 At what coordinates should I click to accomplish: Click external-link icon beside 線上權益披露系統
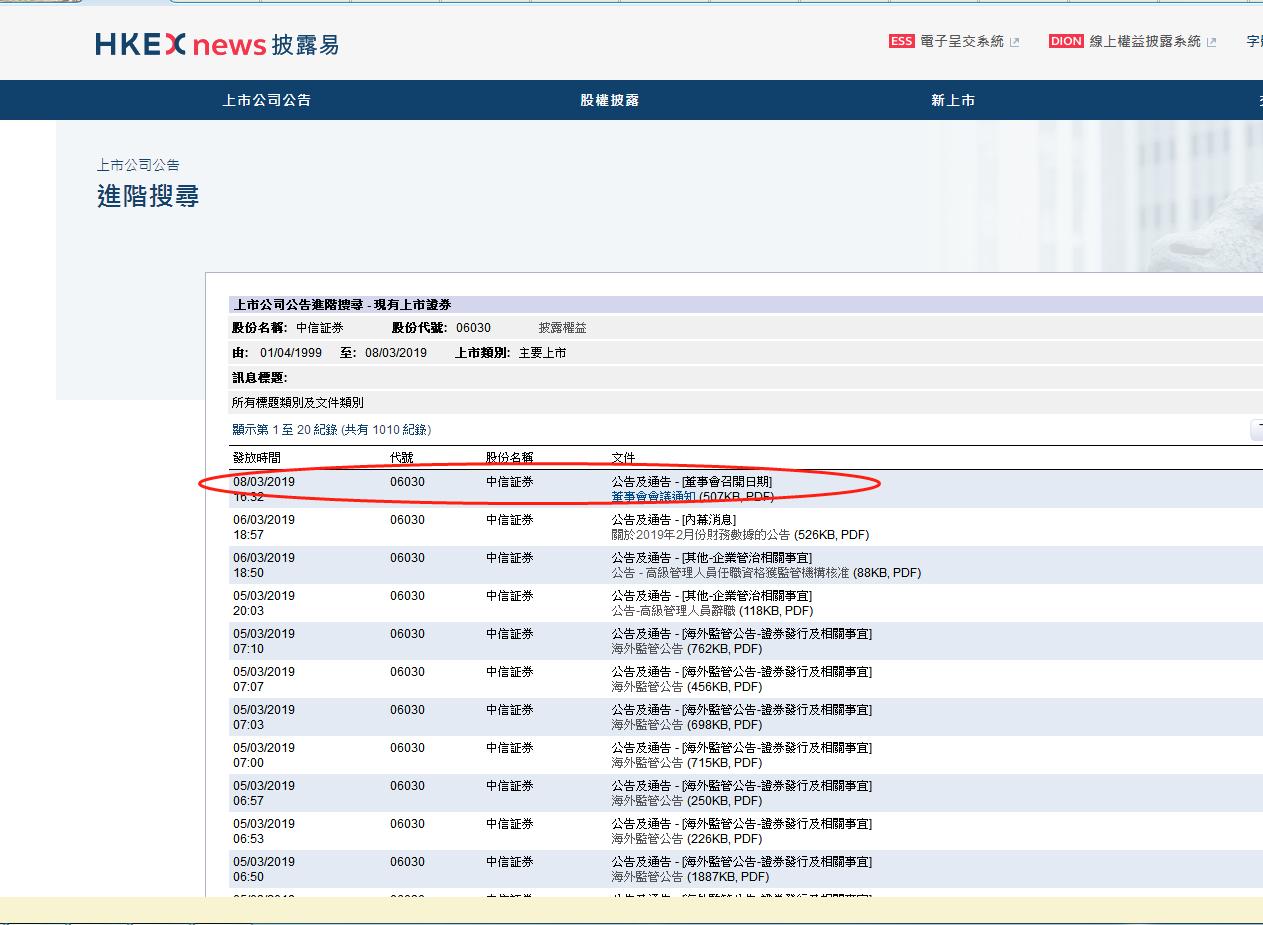click(1212, 42)
